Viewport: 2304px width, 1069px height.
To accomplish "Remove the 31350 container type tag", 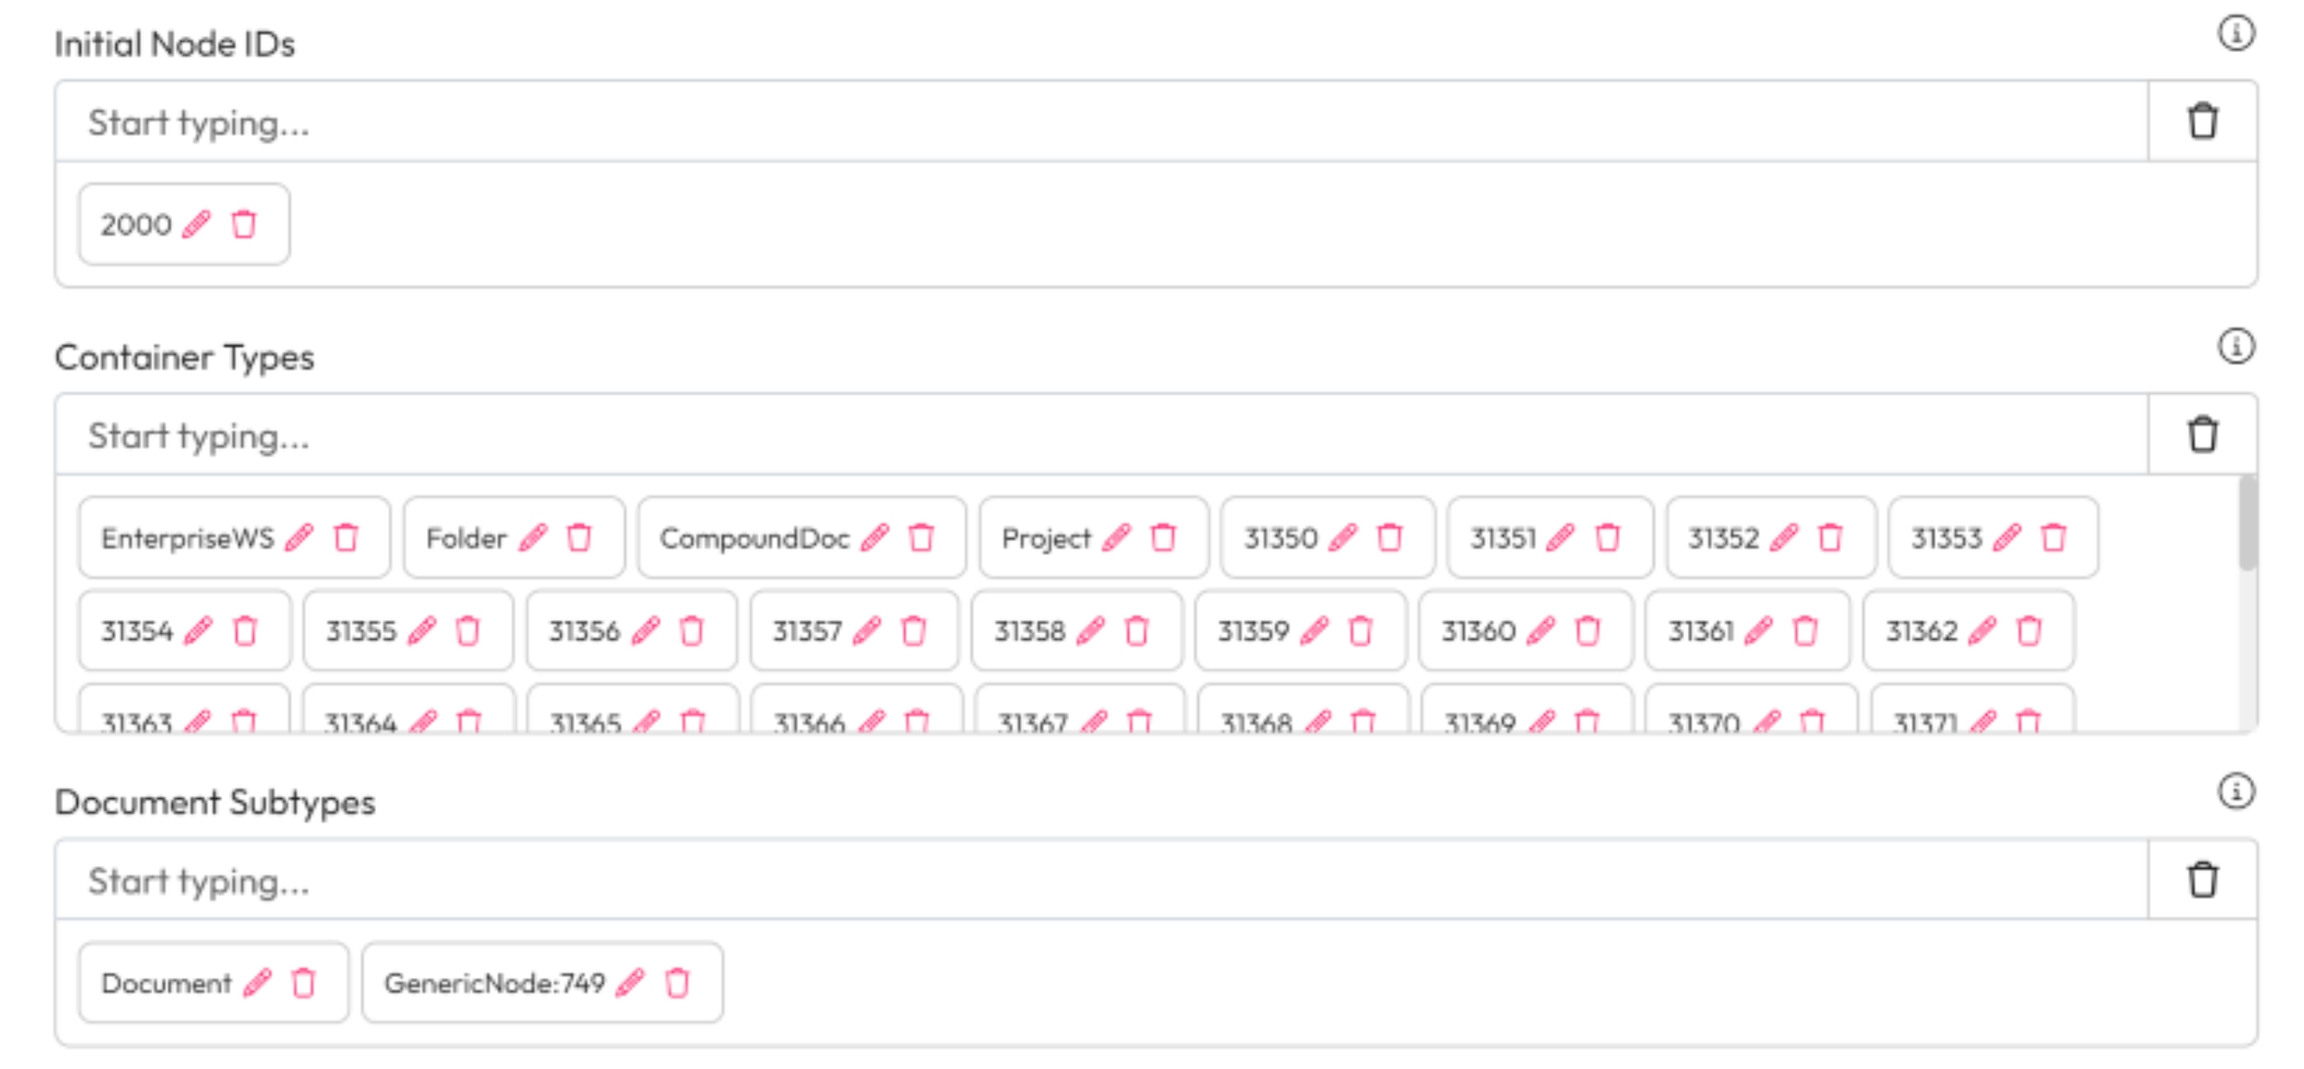I will pyautogui.click(x=1390, y=538).
